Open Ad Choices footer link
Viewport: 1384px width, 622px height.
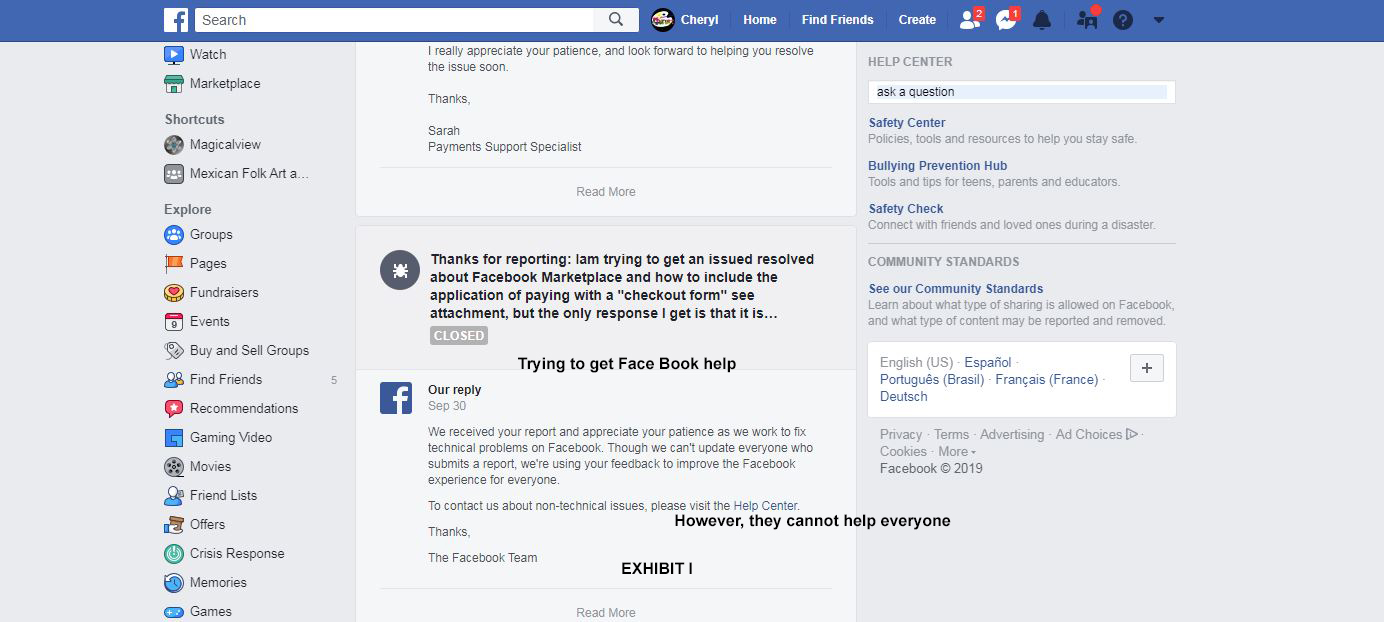click(x=1097, y=435)
